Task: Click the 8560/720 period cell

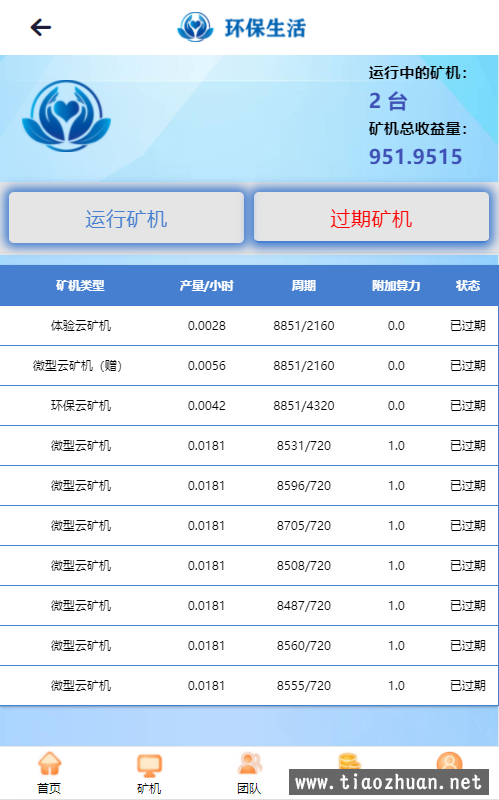Action: (304, 646)
